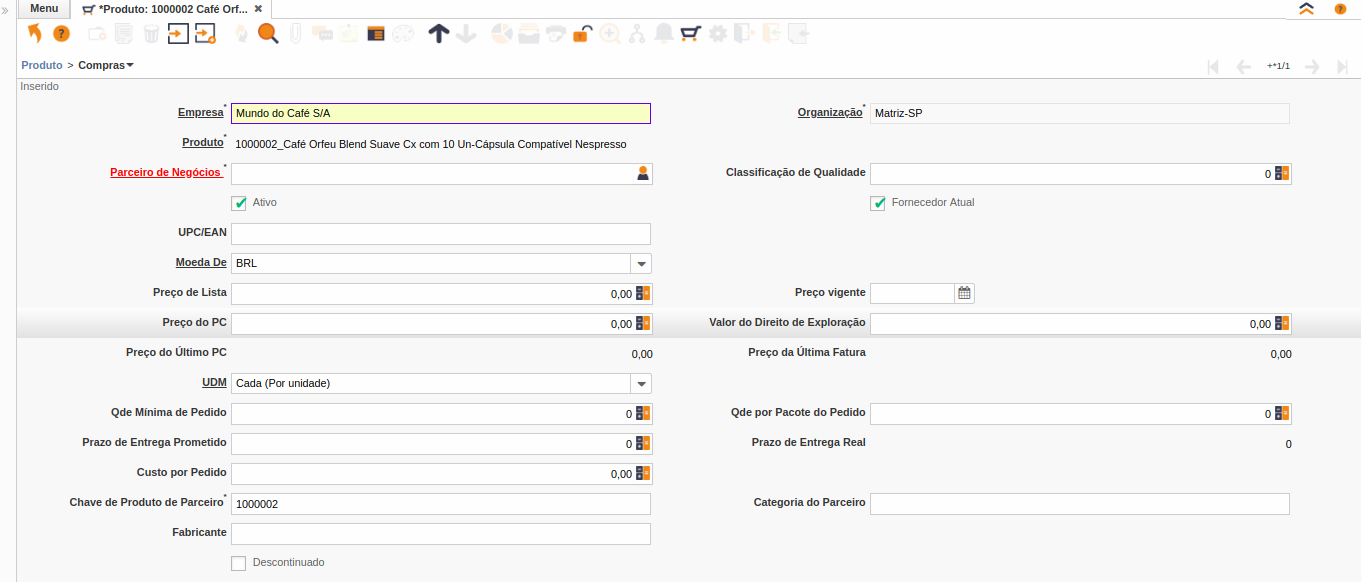This screenshot has width=1362, height=582.
Task: Open calculator for Preço do PC
Action: point(643,324)
